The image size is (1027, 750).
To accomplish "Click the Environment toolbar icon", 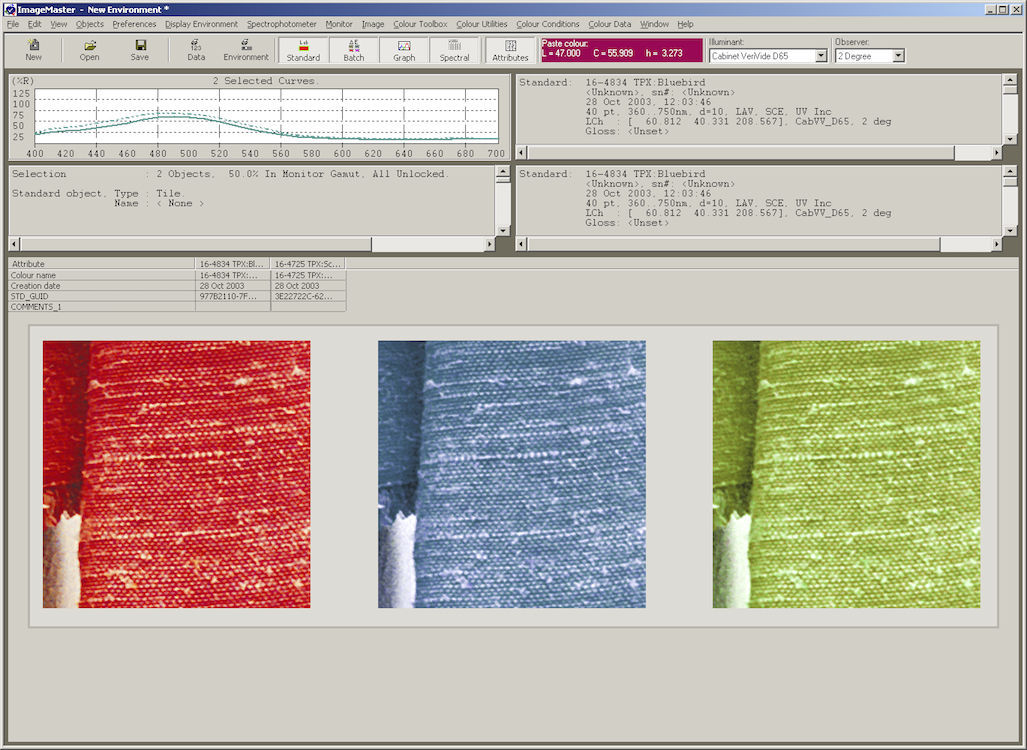I will 245,49.
